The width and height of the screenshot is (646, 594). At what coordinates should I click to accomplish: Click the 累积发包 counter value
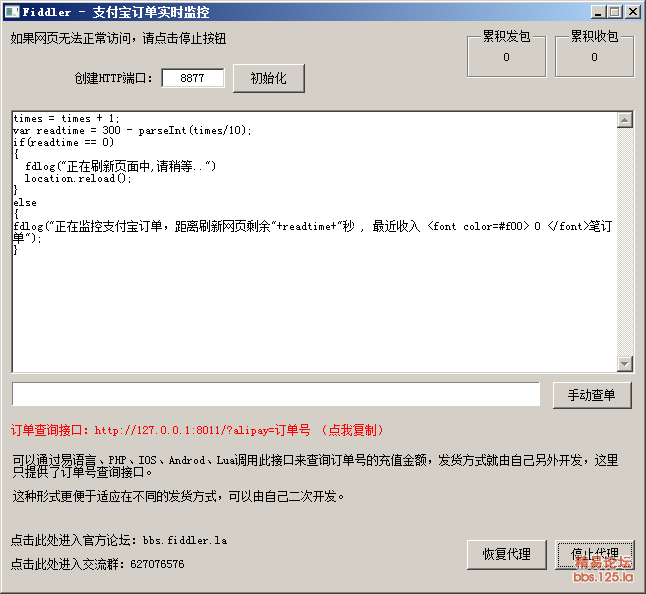(506, 57)
